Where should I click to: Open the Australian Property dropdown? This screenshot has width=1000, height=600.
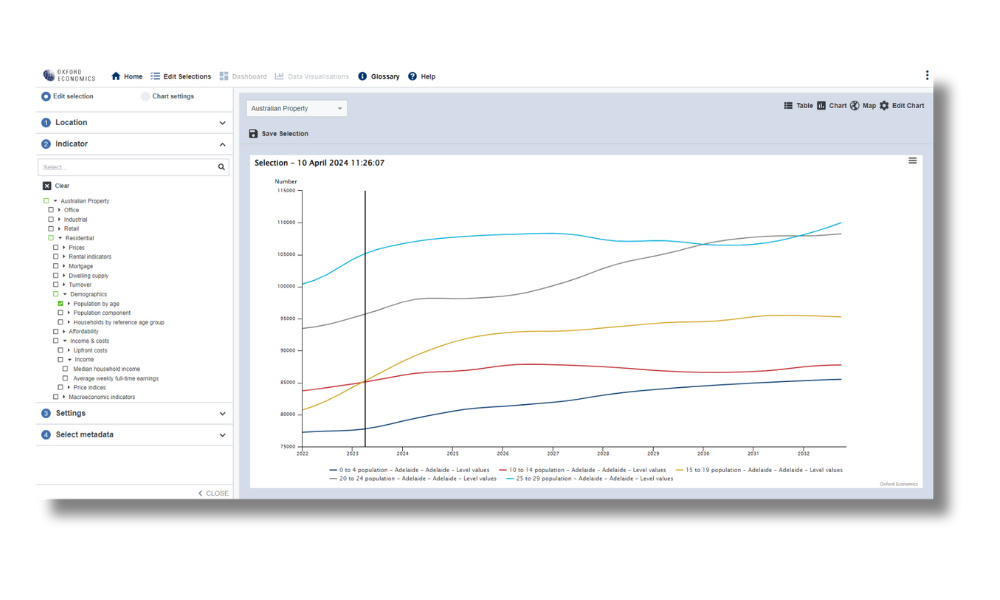[x=297, y=108]
